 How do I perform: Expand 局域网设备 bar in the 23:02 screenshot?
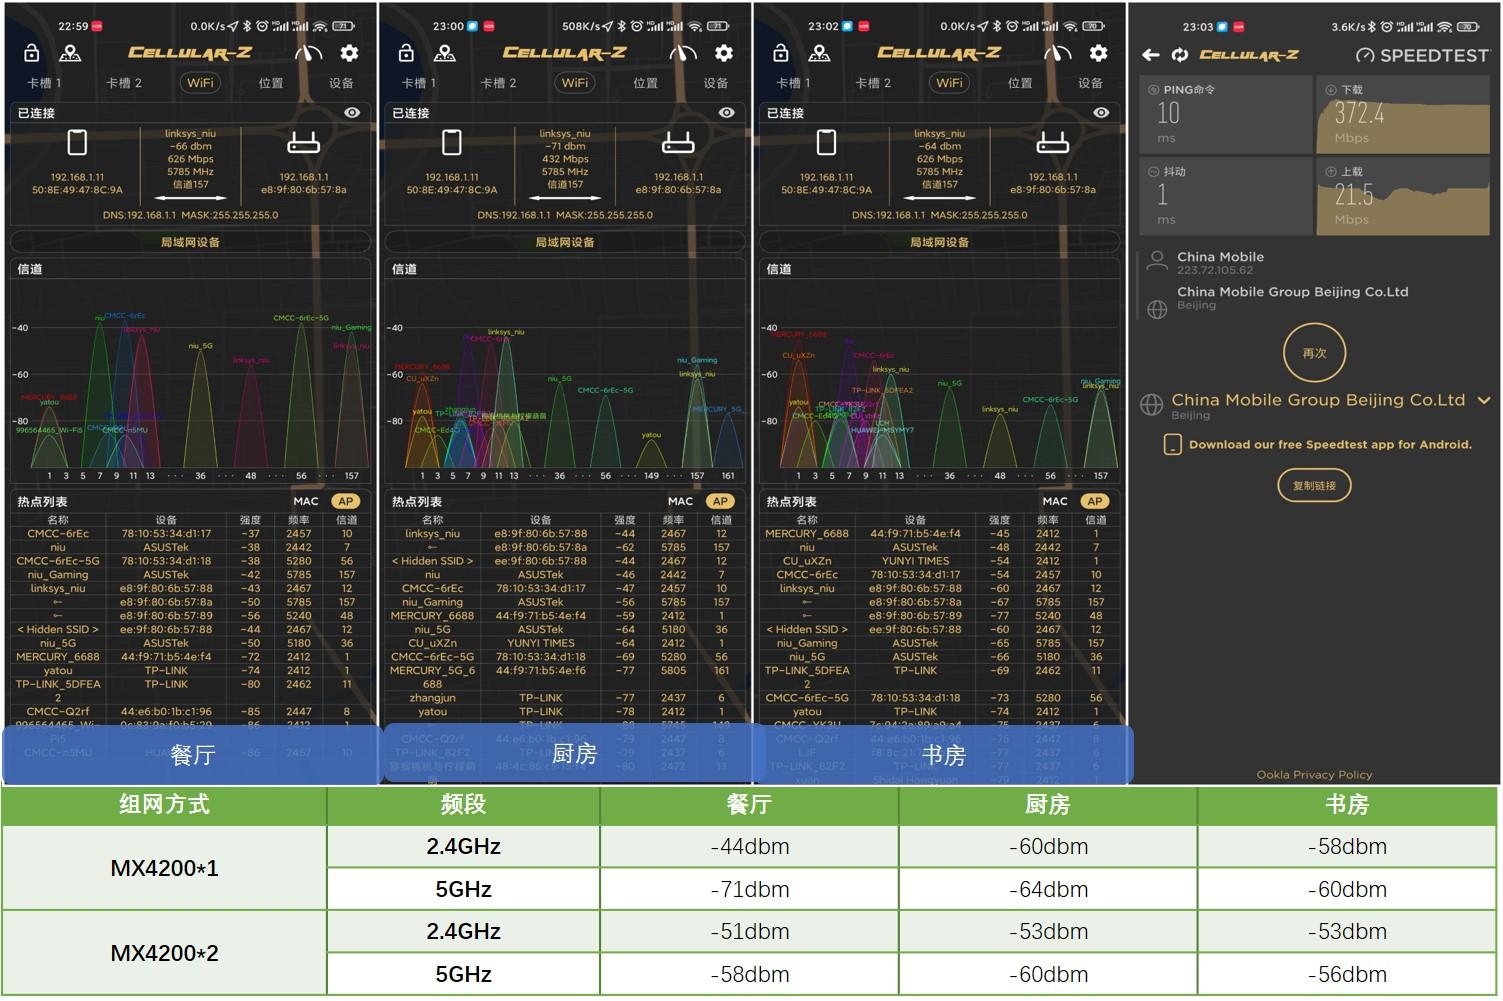939,242
